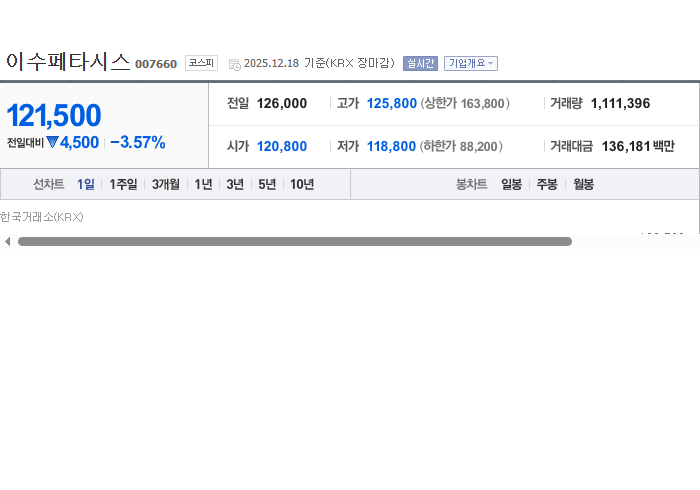Click the stock code 007660
Image resolution: width=700 pixels, height=490 pixels.
tap(156, 64)
